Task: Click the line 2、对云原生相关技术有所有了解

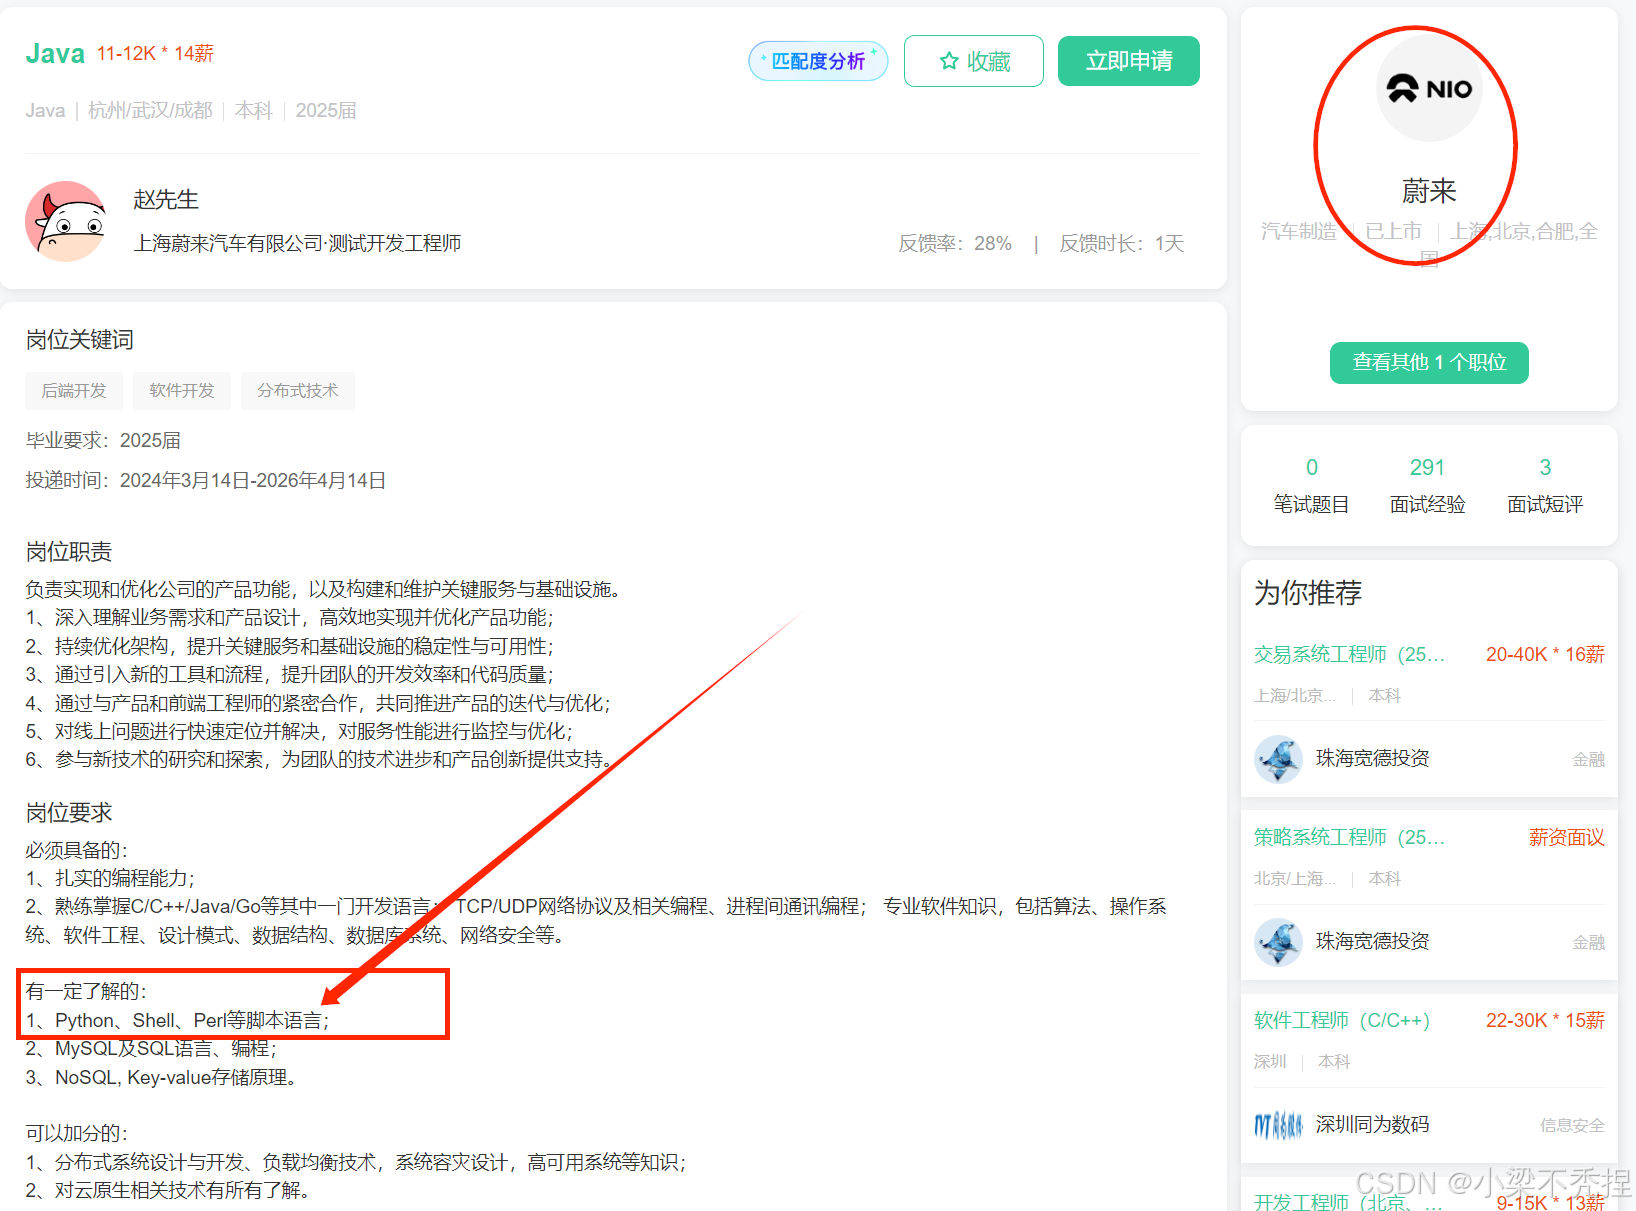Action: click(x=171, y=1191)
